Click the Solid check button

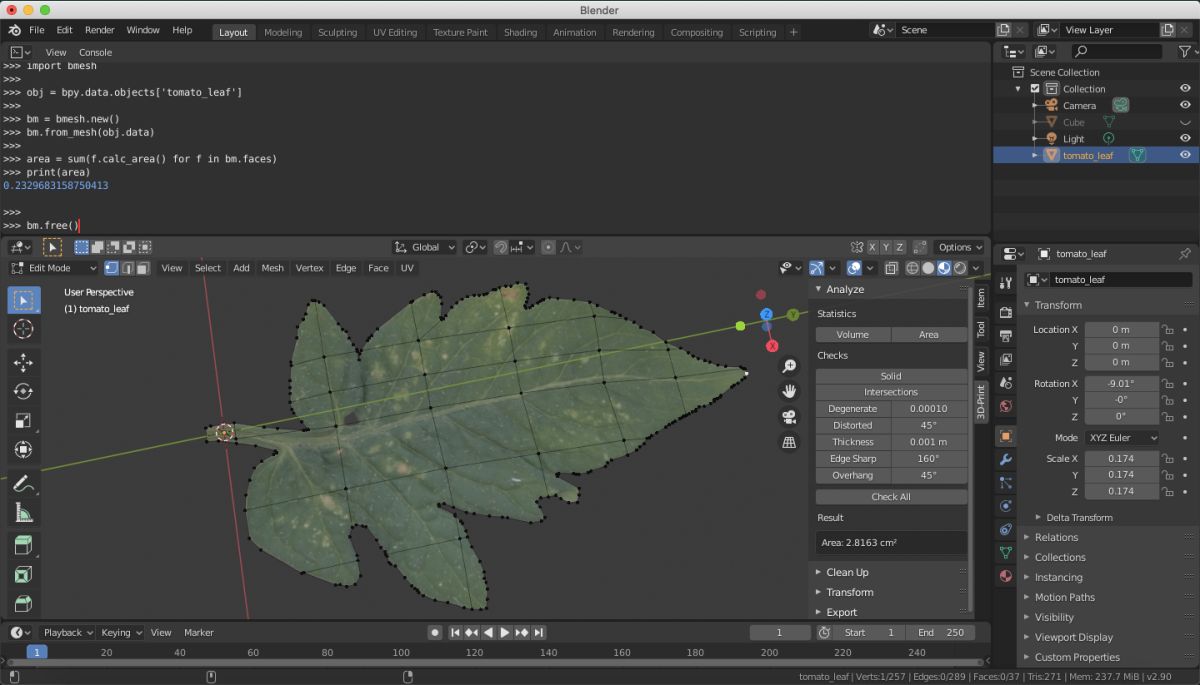pyautogui.click(x=891, y=376)
